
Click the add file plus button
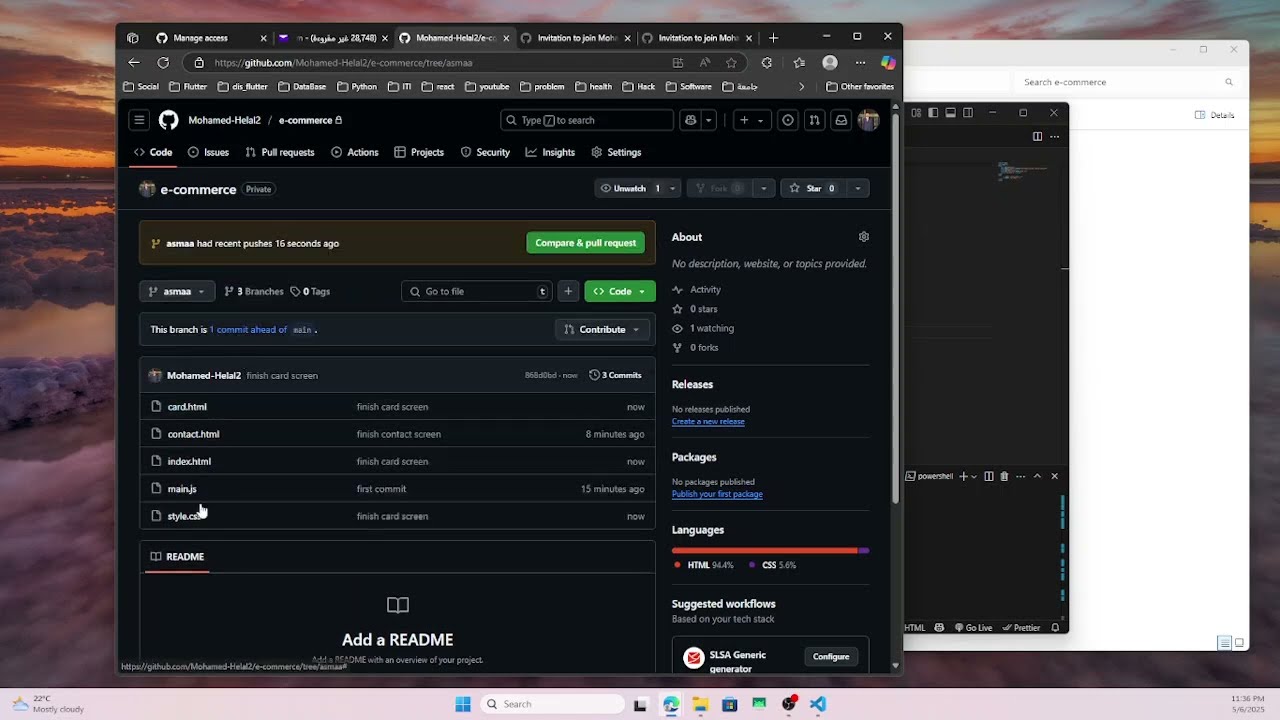coord(568,291)
